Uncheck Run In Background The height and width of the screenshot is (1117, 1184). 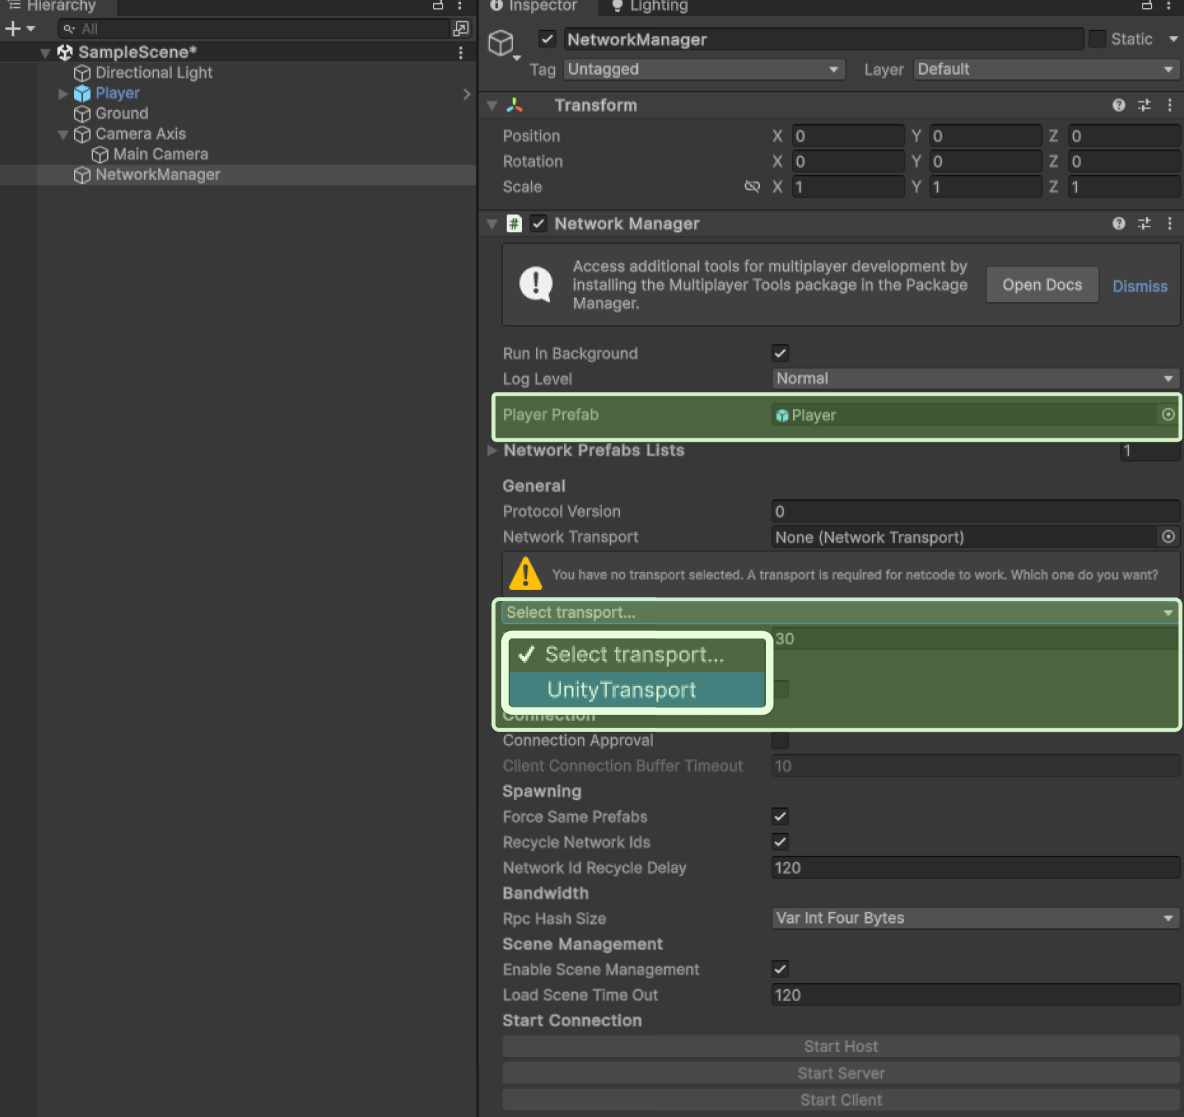780,353
